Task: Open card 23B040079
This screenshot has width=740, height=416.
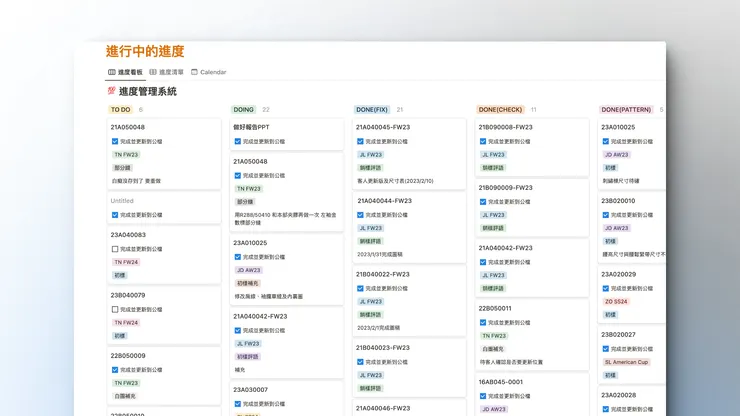Action: (x=164, y=315)
